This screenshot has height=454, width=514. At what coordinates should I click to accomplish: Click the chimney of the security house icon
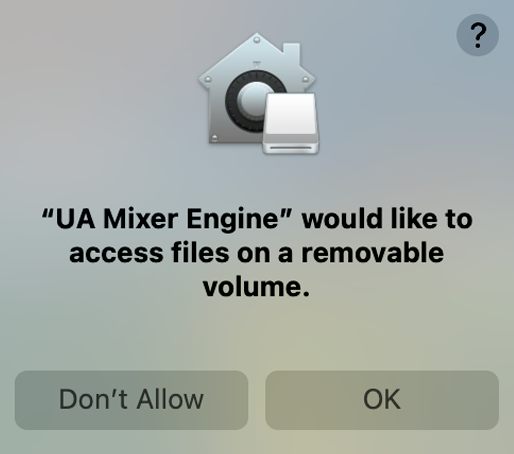pyautogui.click(x=291, y=55)
